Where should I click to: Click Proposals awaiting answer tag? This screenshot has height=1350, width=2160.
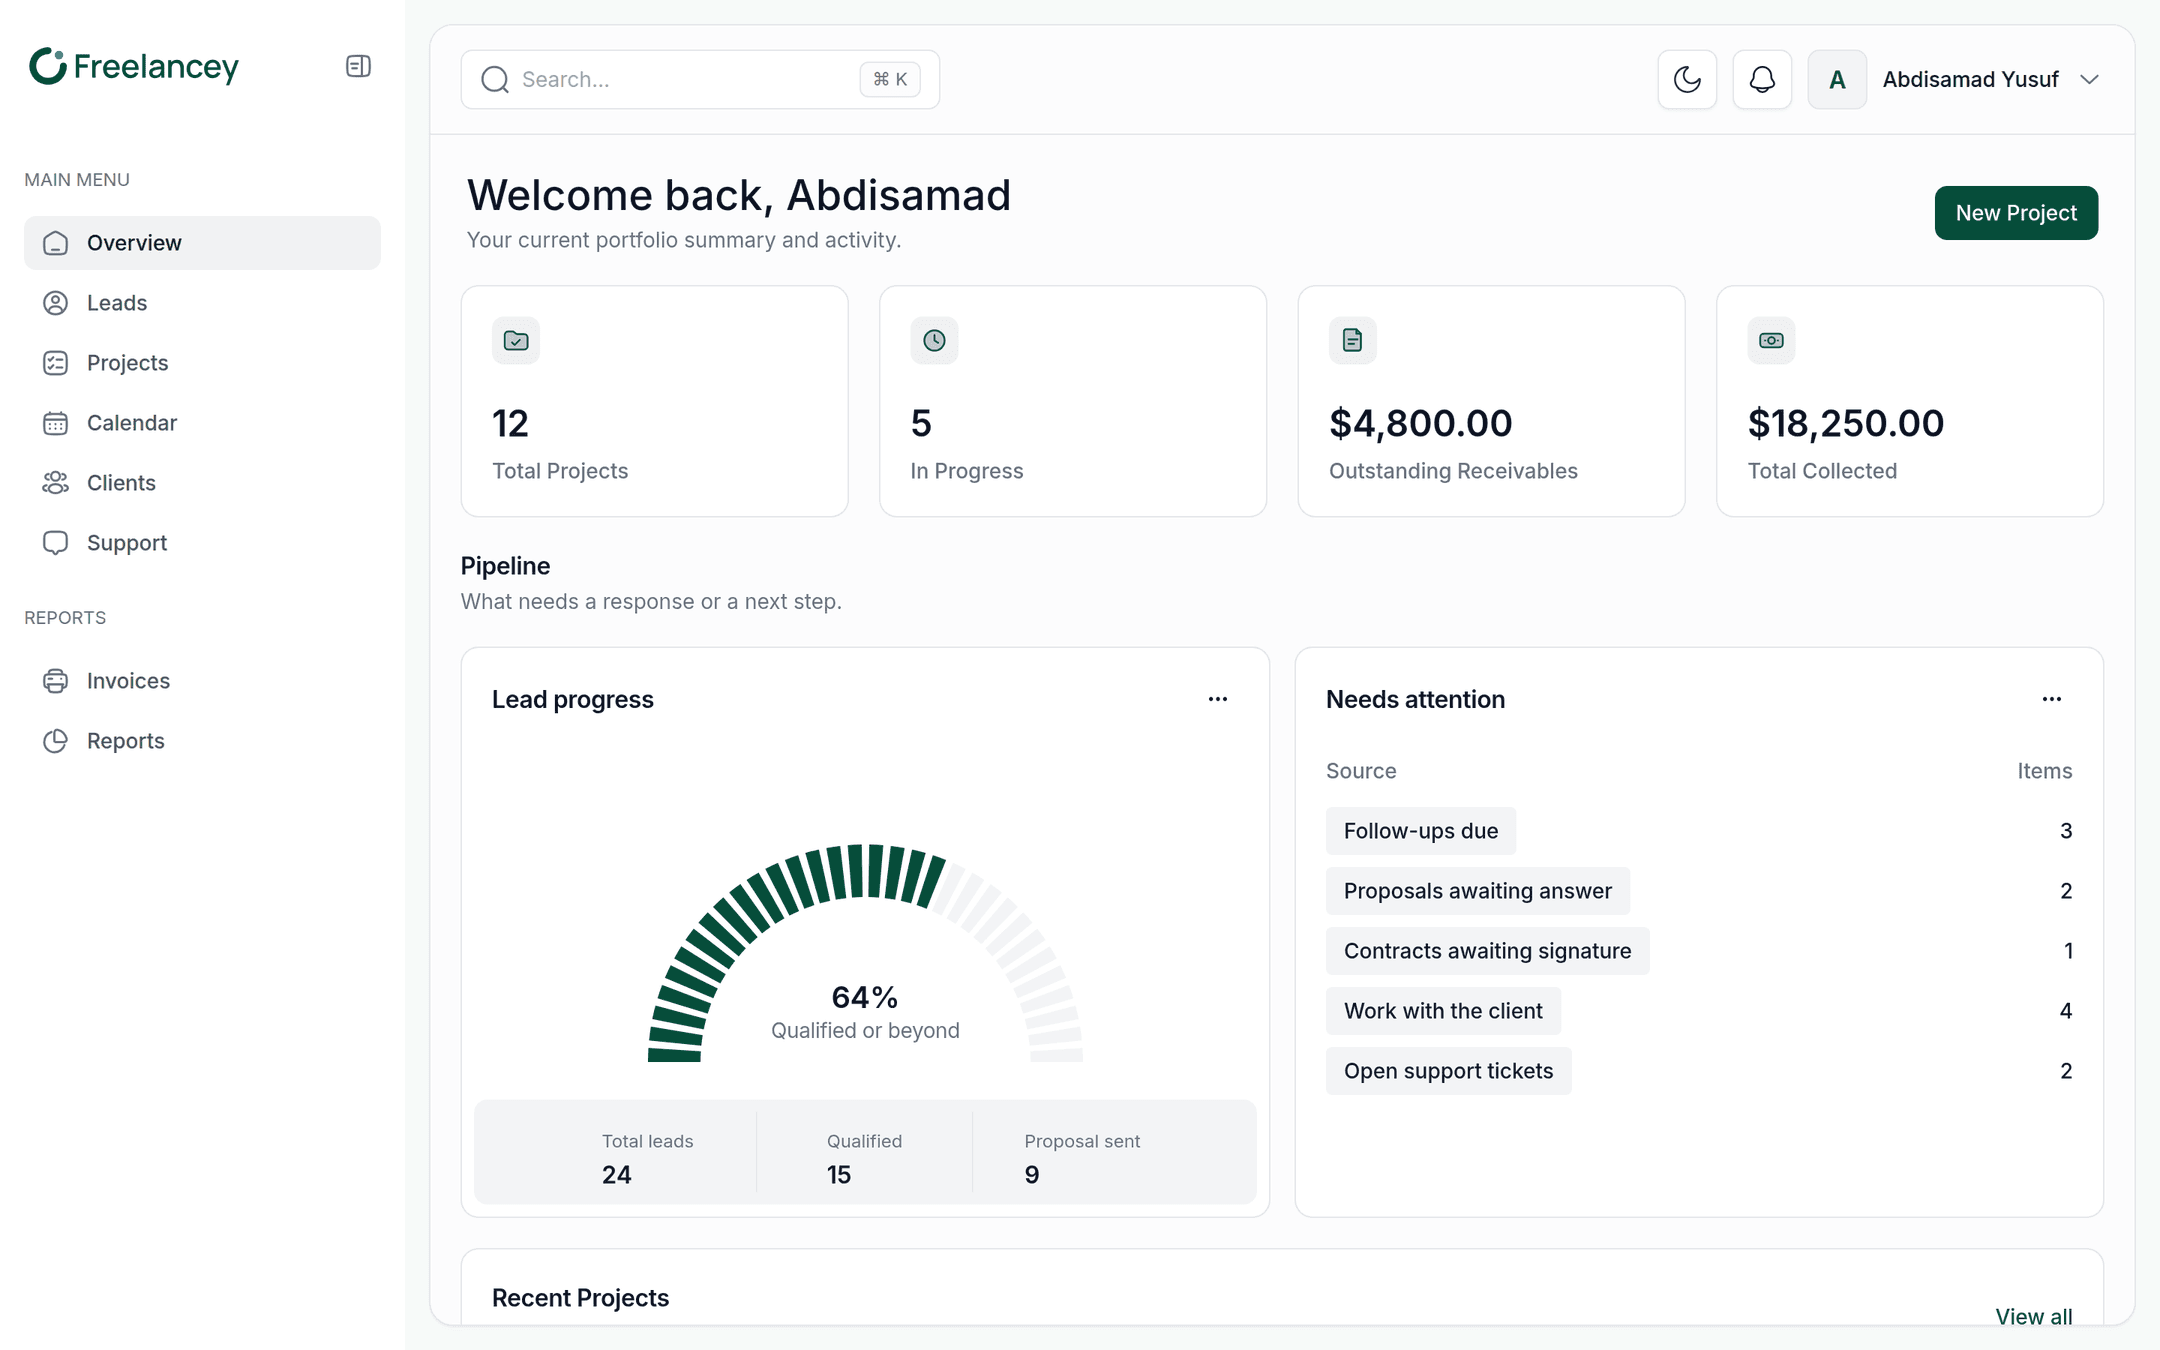click(x=1478, y=891)
